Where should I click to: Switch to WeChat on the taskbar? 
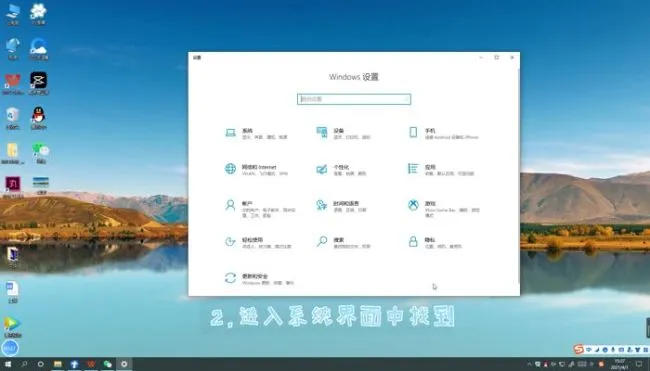[108, 364]
